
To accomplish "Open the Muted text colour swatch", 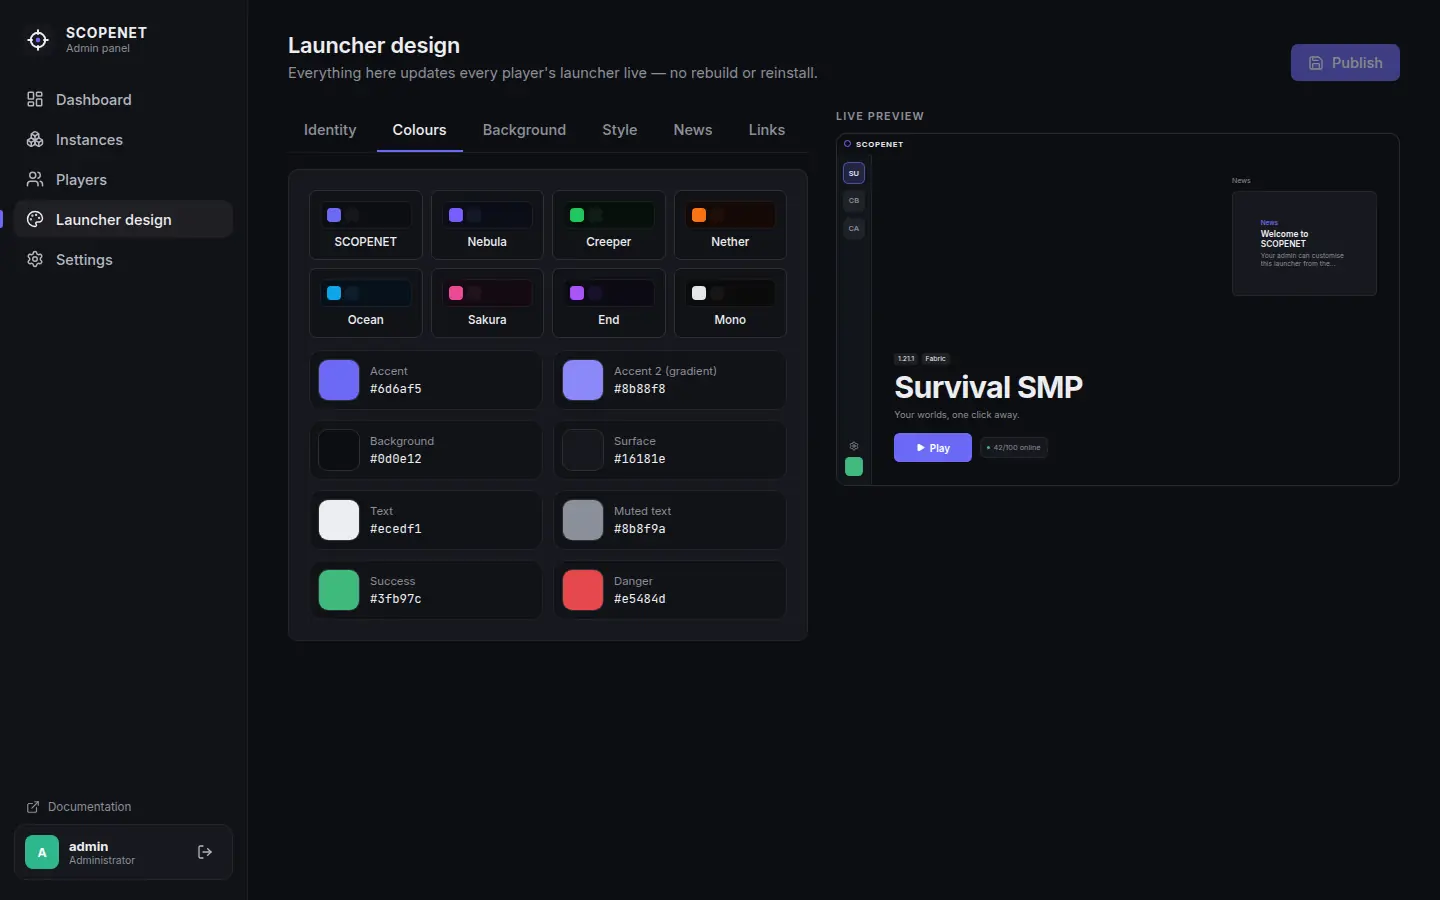I will (583, 520).
